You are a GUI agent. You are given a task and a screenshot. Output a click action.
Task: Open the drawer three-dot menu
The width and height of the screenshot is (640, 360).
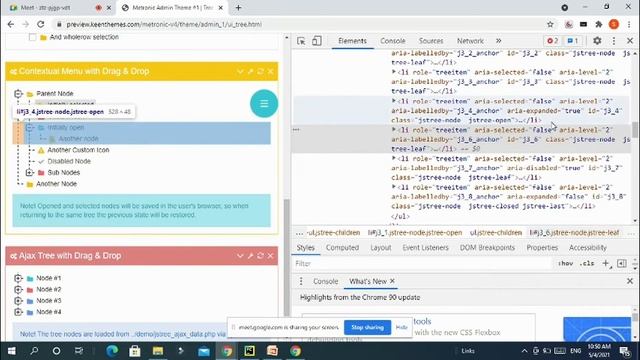tap(301, 281)
